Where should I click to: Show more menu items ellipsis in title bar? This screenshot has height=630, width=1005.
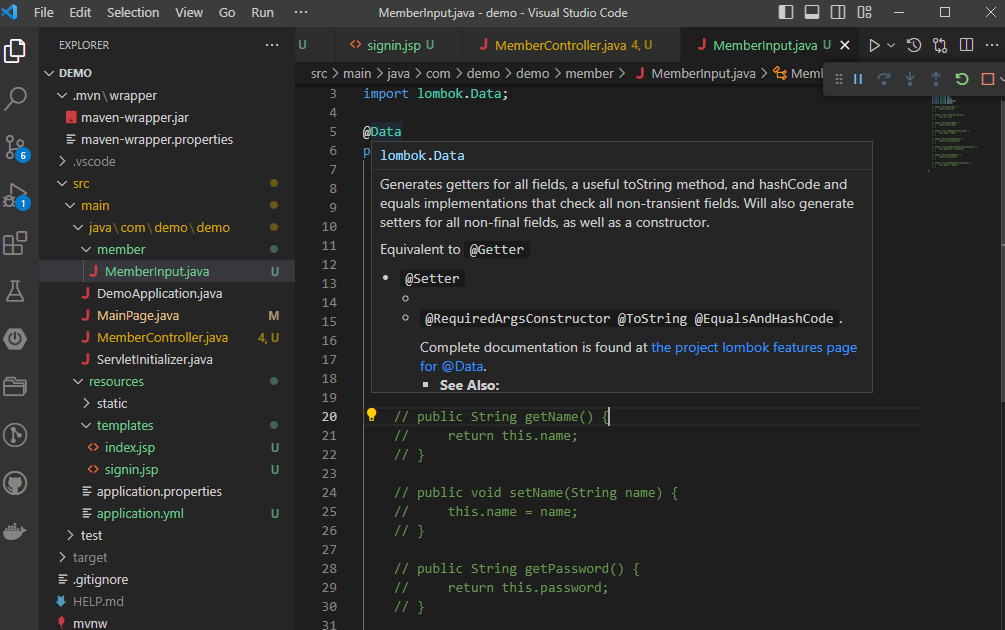(301, 12)
